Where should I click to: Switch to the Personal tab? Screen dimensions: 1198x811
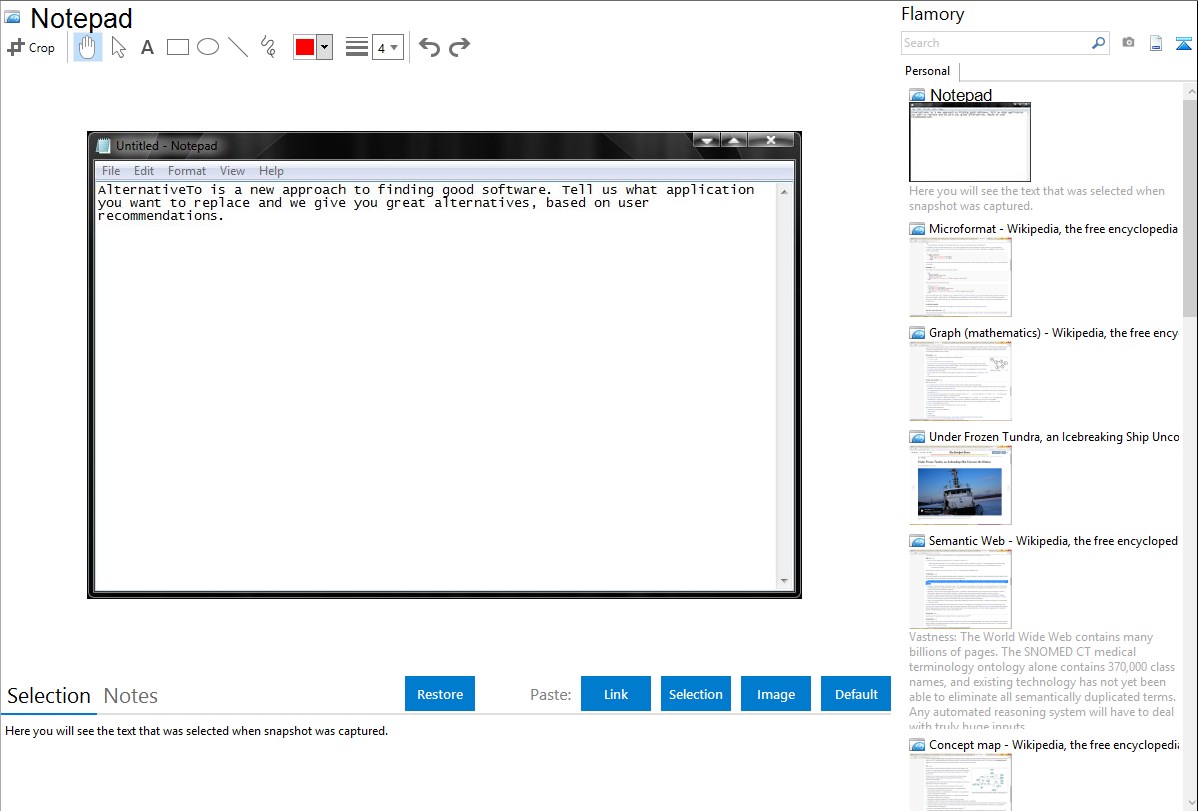(x=928, y=71)
